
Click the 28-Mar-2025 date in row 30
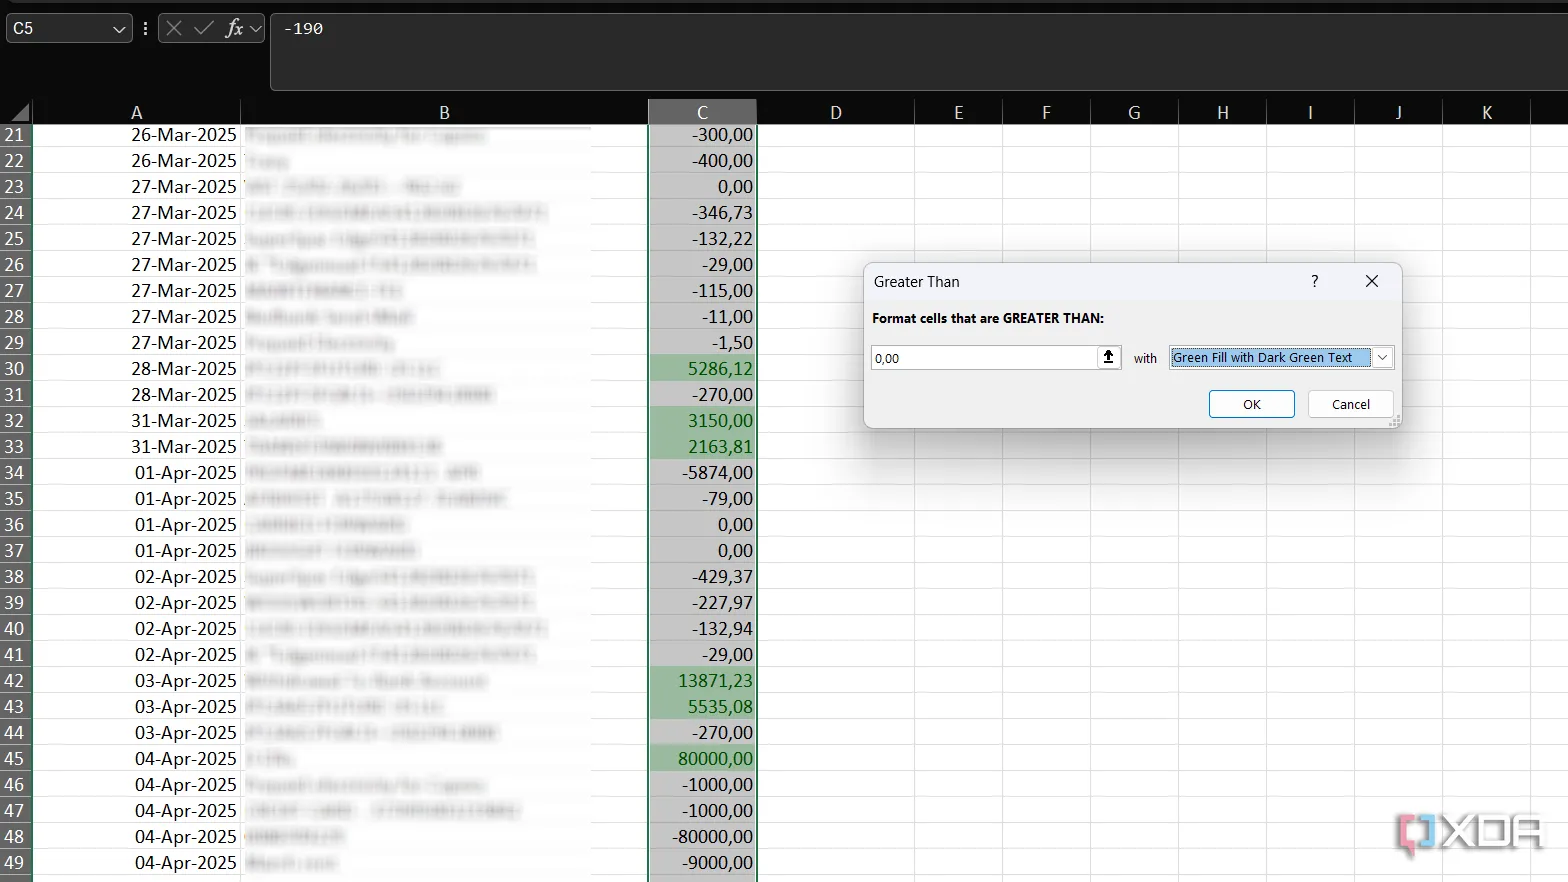137,369
